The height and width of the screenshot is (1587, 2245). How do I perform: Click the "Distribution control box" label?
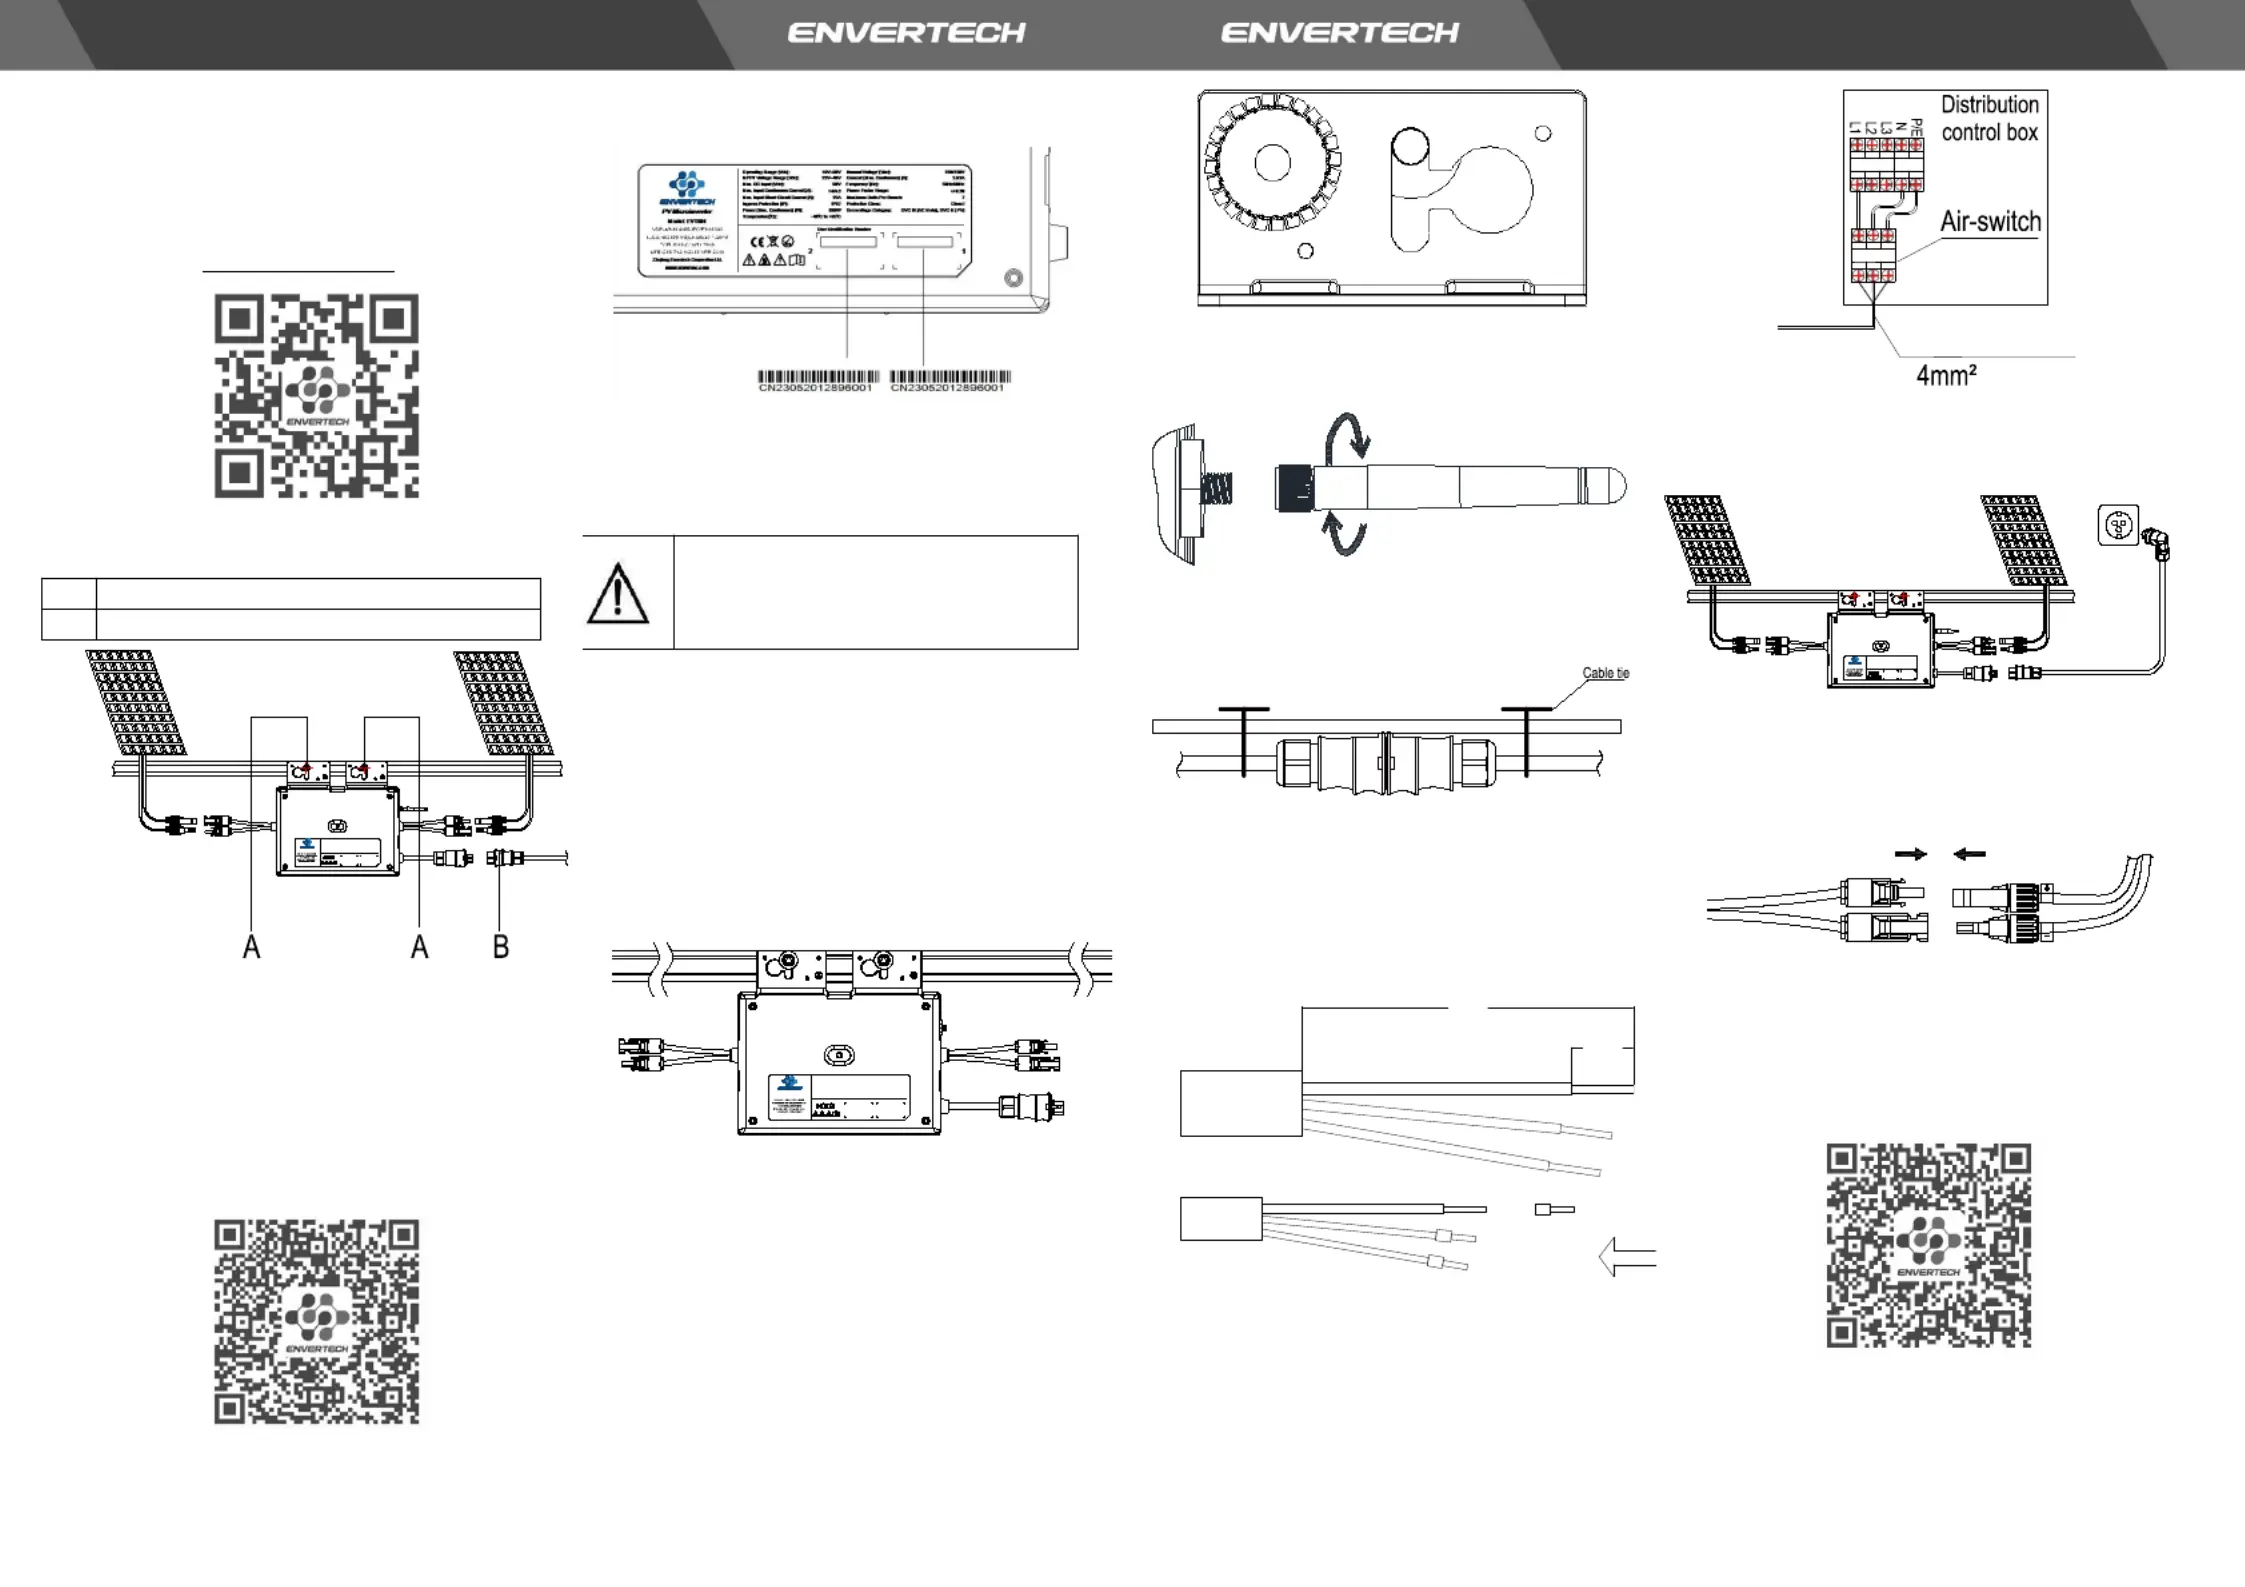(1989, 118)
